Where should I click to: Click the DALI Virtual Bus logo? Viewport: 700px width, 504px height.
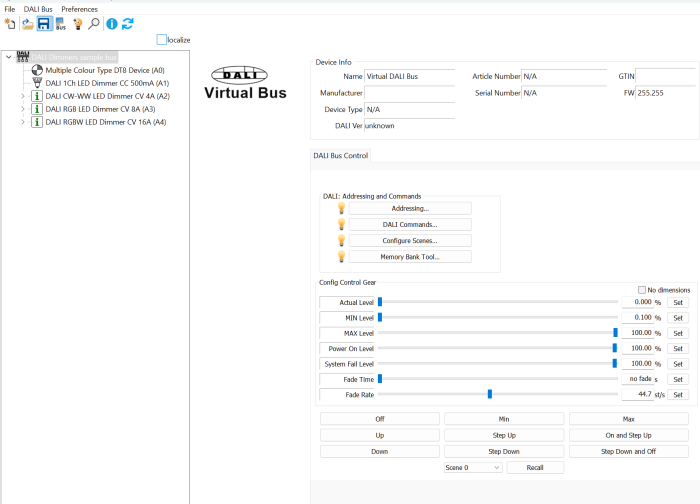(245, 83)
